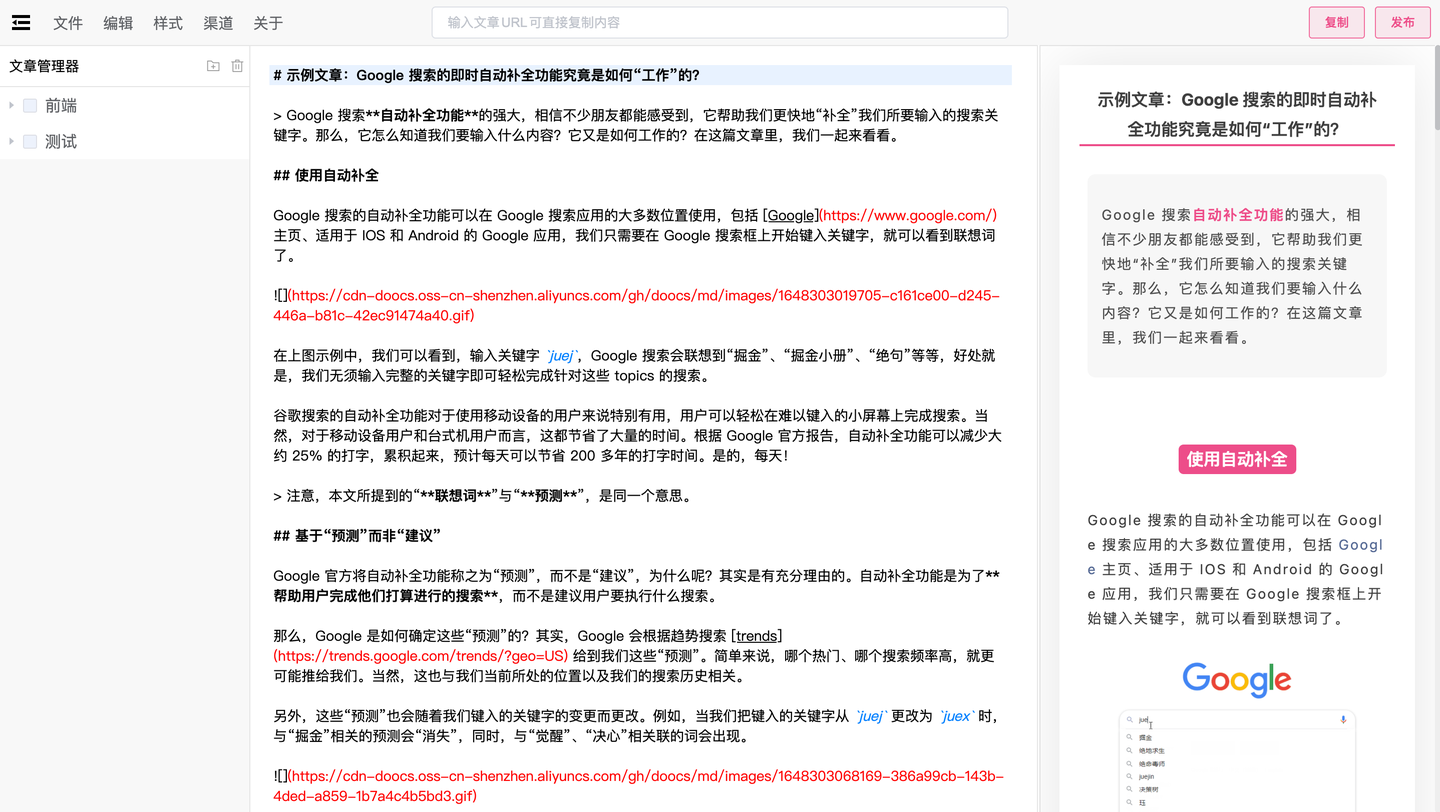Click the '## 基于“预测”而非“建议”' line in editor

tap(357, 535)
